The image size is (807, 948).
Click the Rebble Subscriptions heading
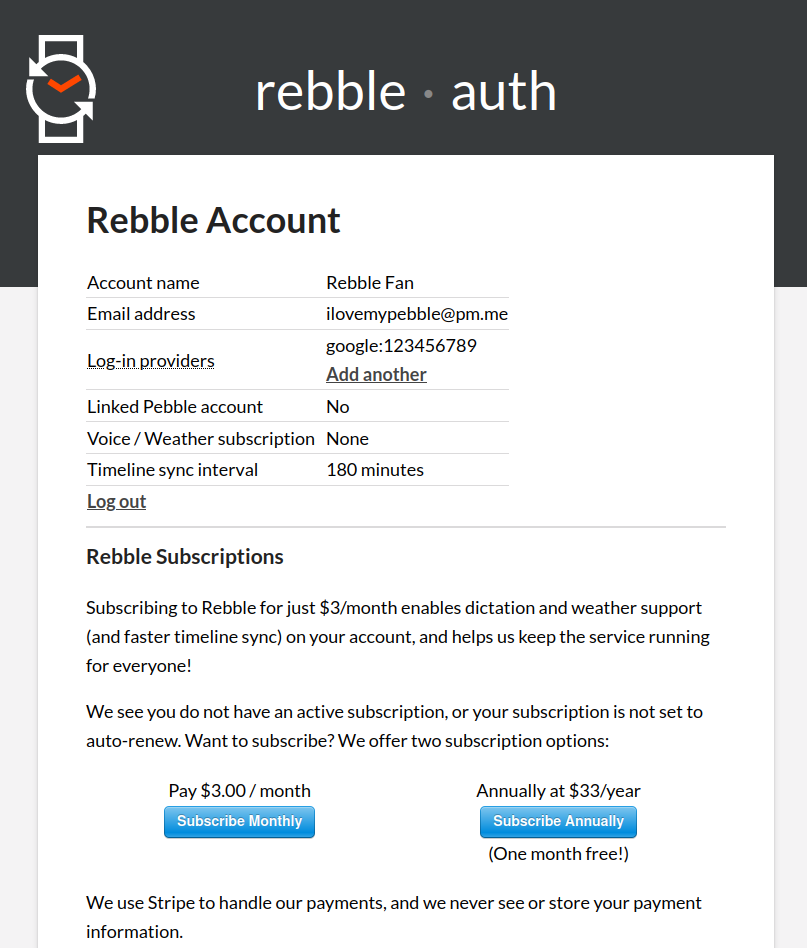(185, 557)
